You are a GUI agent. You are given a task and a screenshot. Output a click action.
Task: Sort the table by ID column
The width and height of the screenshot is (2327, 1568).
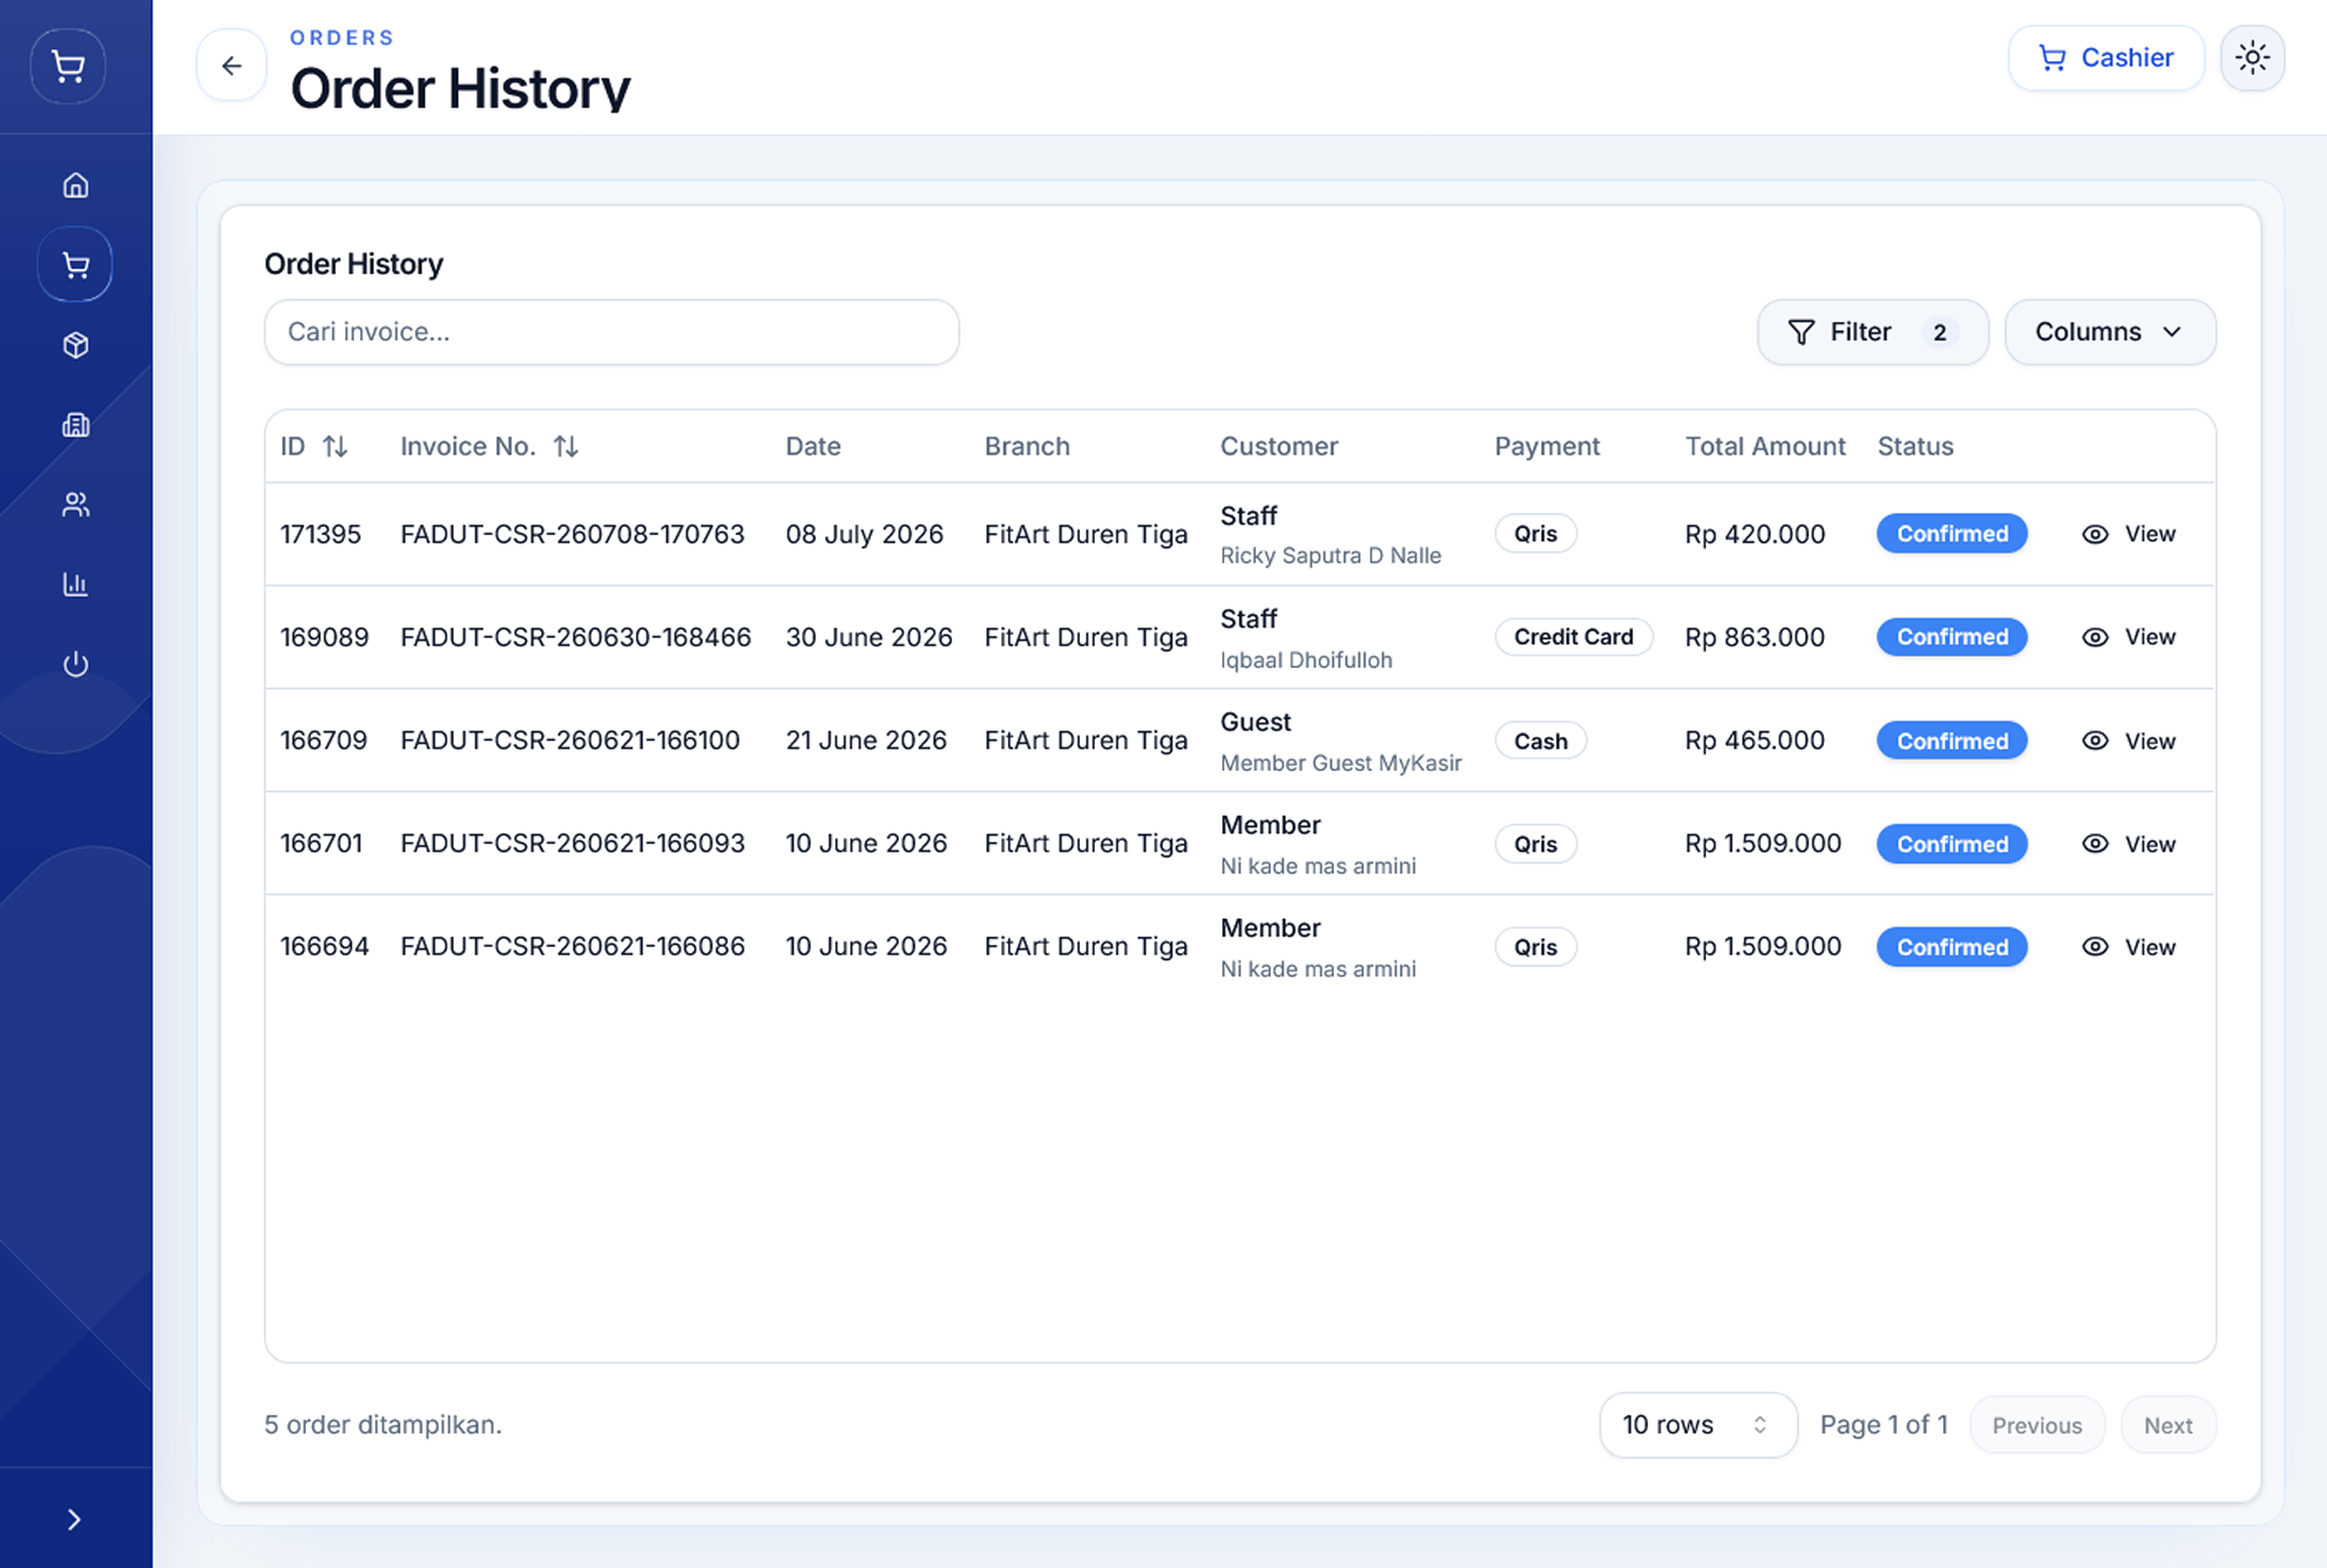313,446
